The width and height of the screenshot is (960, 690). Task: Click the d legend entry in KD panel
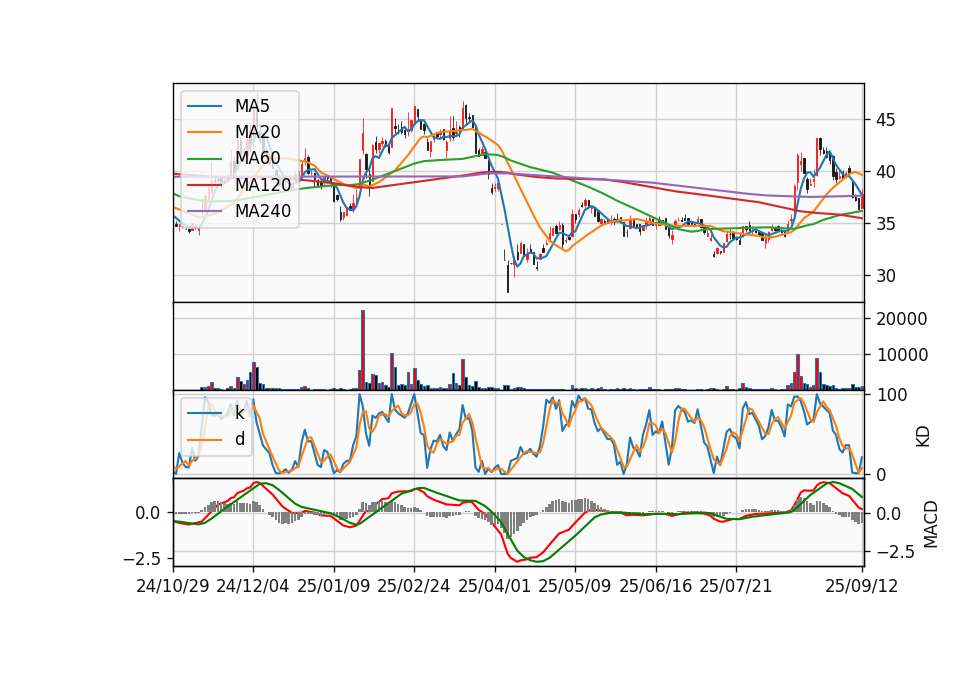pos(239,439)
